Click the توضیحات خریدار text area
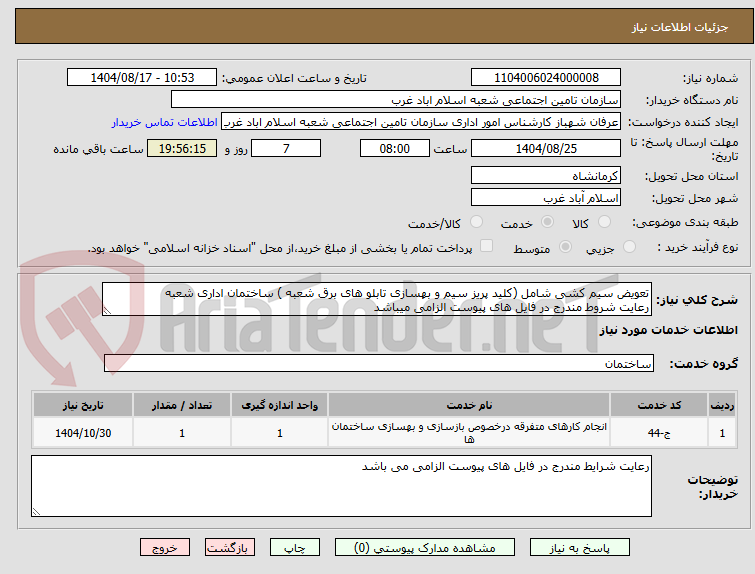The height and width of the screenshot is (574, 755). pos(341,486)
